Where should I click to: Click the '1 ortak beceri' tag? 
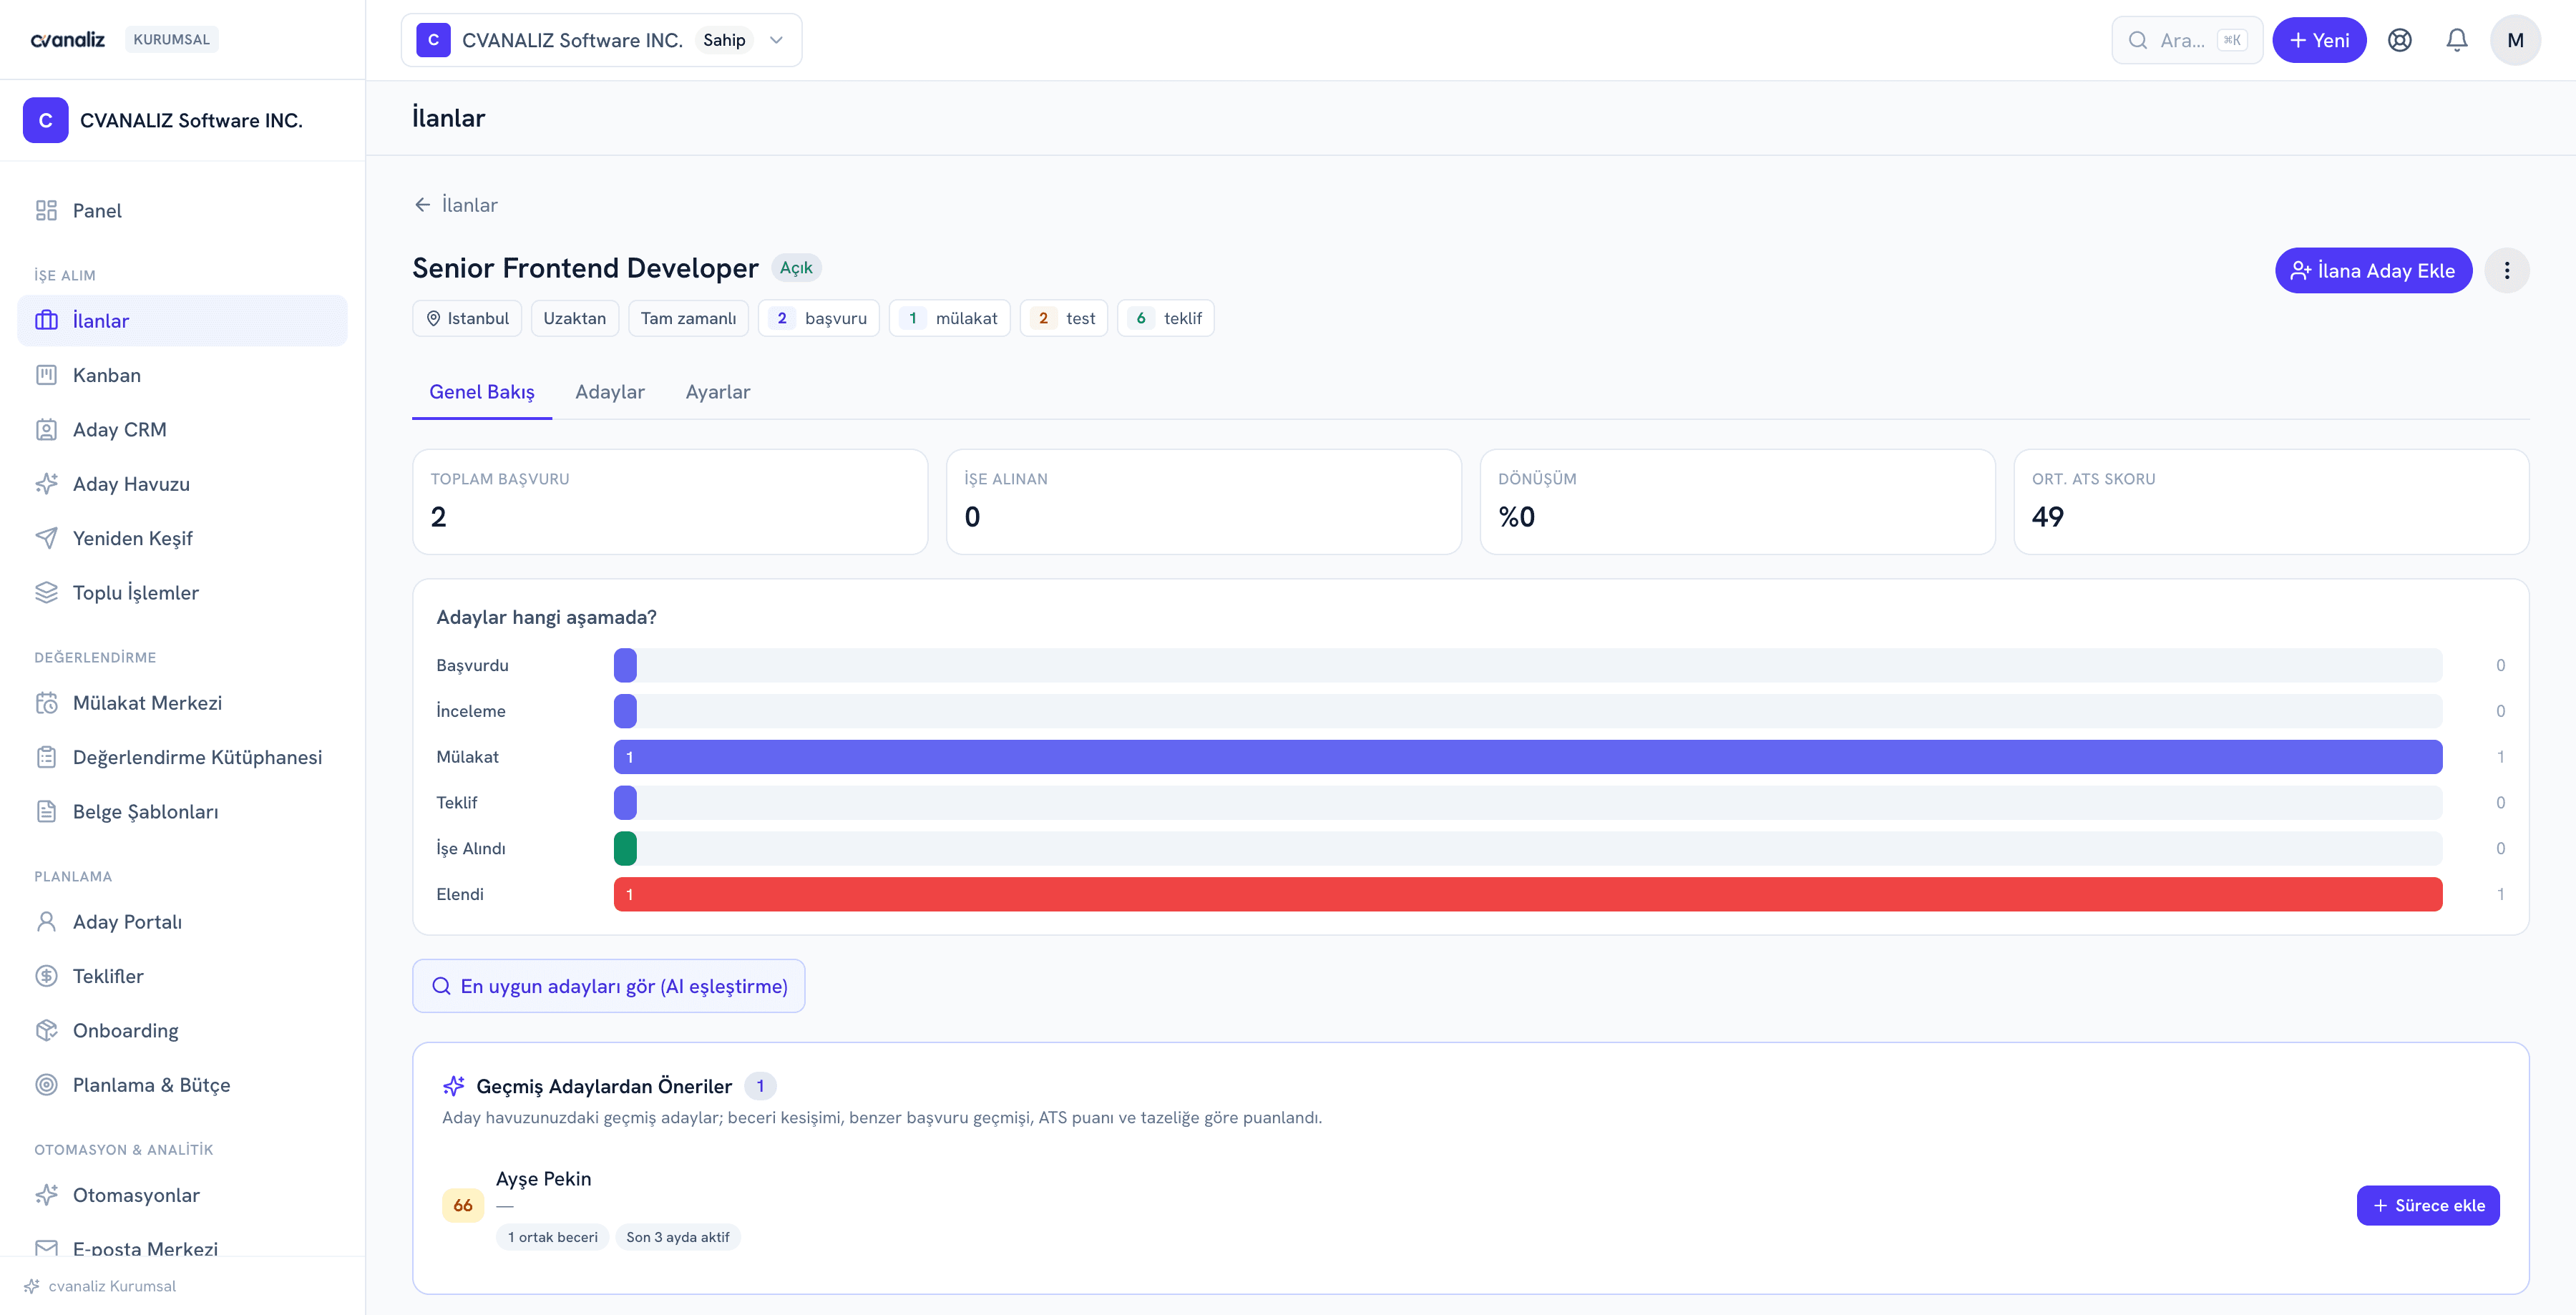552,1237
